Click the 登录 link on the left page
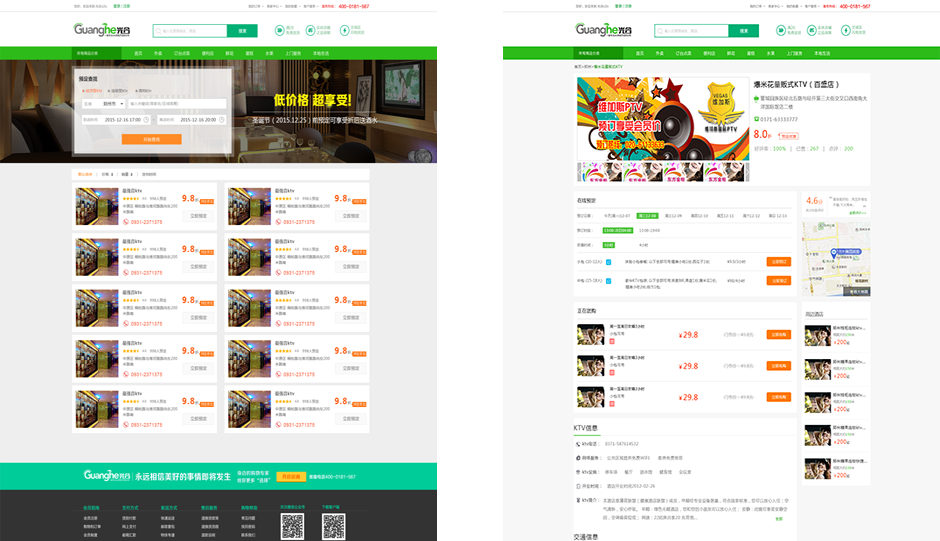This screenshot has height=541, width=940. (116, 6)
